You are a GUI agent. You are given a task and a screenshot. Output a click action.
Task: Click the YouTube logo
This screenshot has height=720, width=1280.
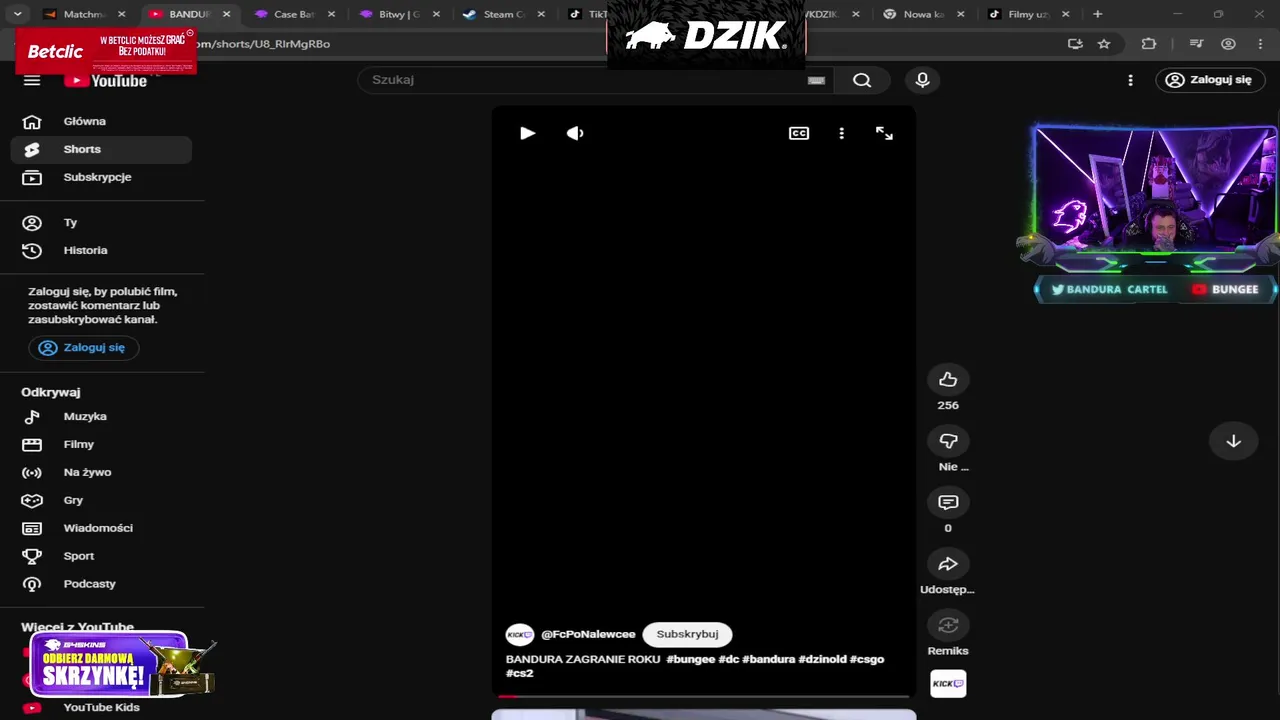coord(105,81)
